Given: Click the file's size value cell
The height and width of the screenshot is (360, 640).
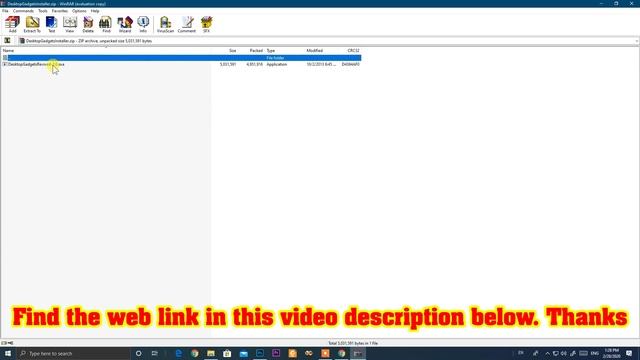Looking at the screenshot, I should coord(228,64).
